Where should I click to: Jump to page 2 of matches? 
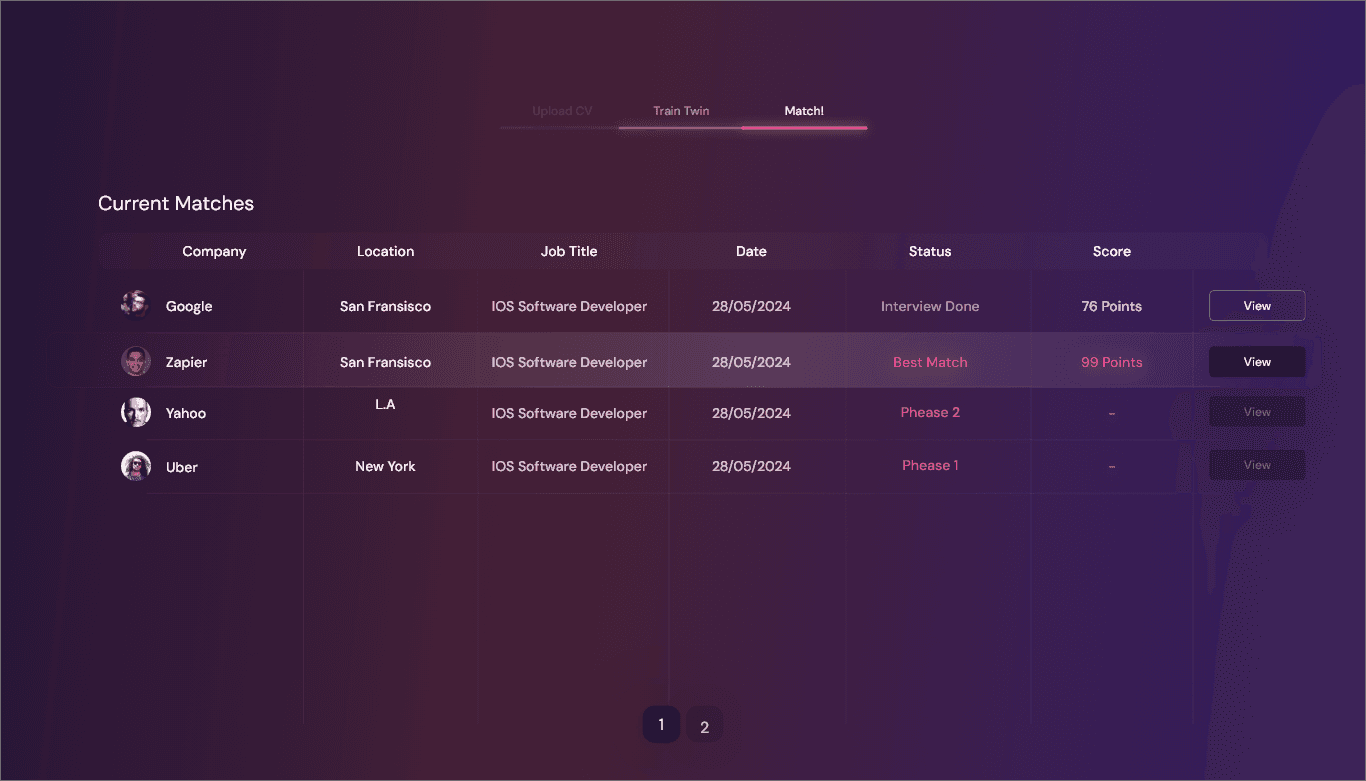pos(704,727)
